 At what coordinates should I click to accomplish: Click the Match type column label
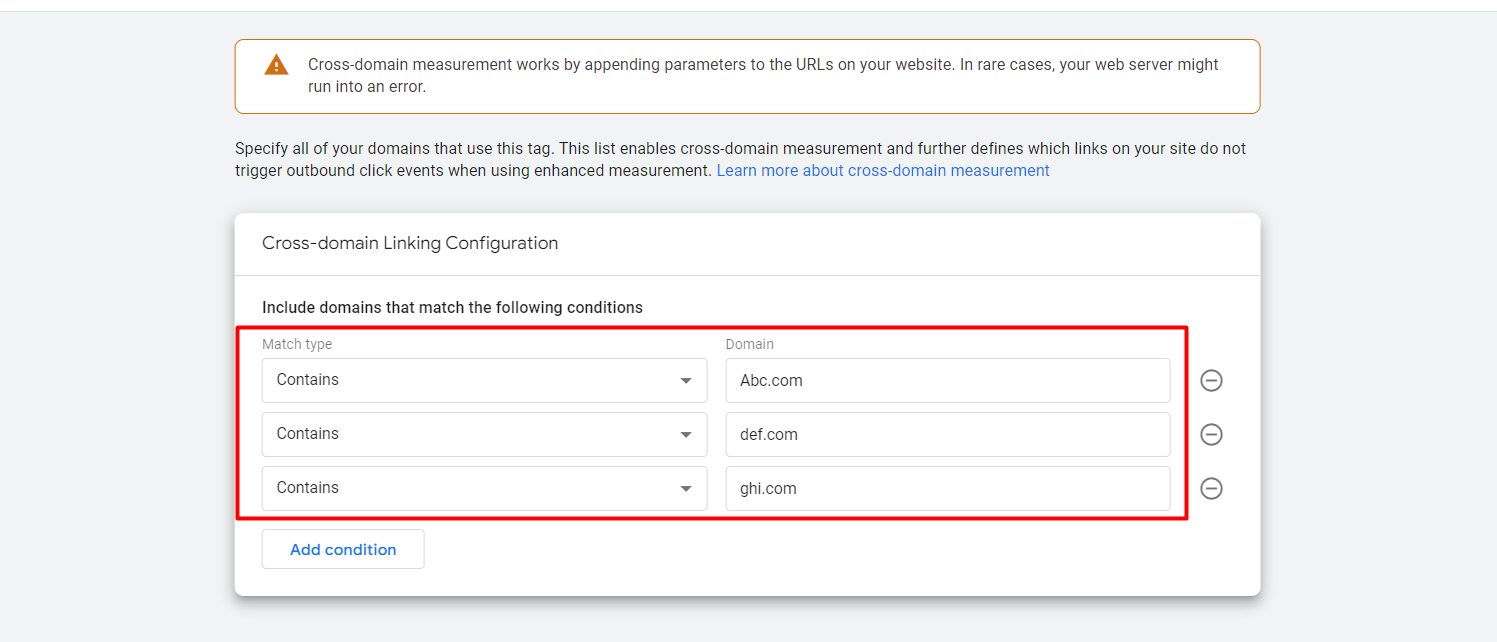297,344
